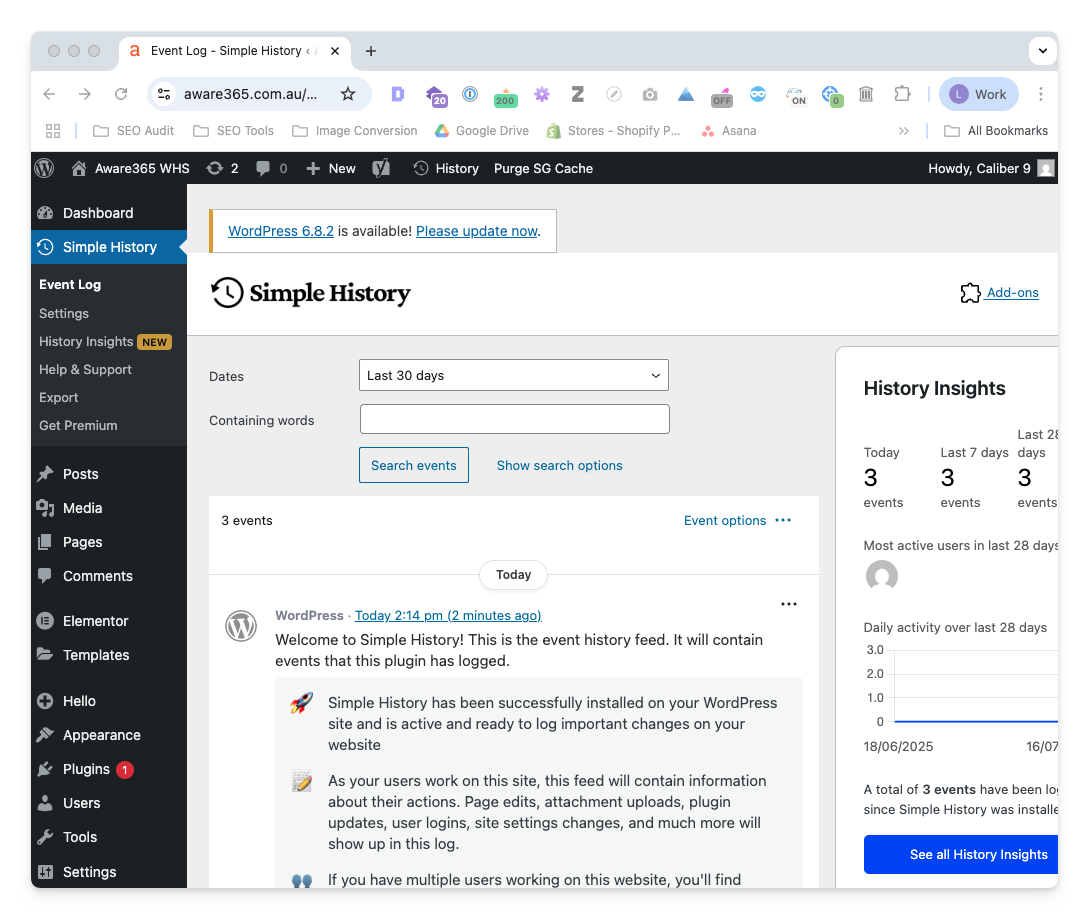Expand Event options menu

[738, 520]
